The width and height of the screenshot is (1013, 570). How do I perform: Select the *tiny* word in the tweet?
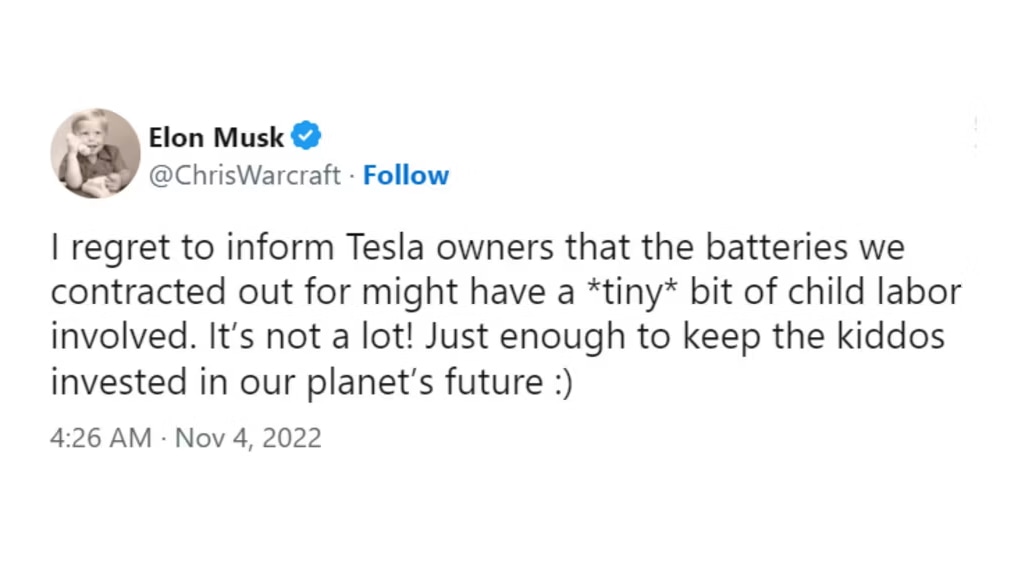632,293
